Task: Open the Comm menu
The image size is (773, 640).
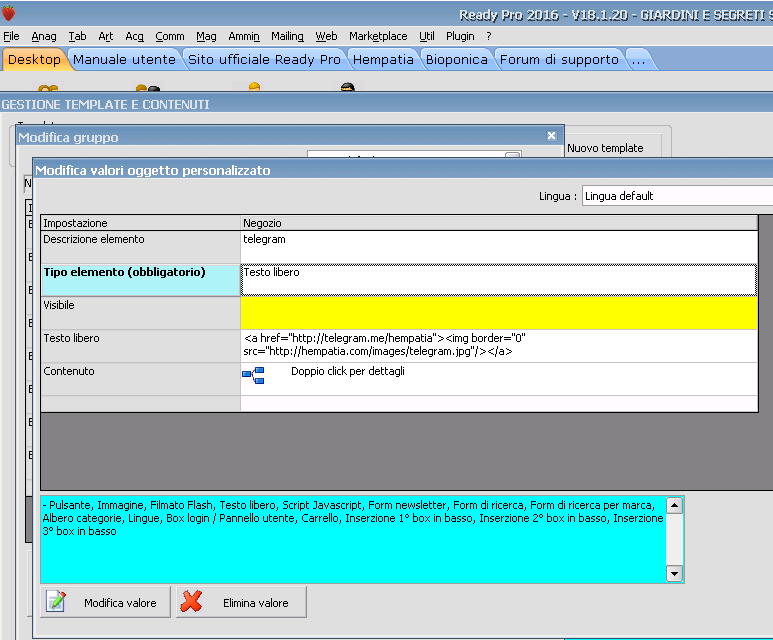Action: 170,36
